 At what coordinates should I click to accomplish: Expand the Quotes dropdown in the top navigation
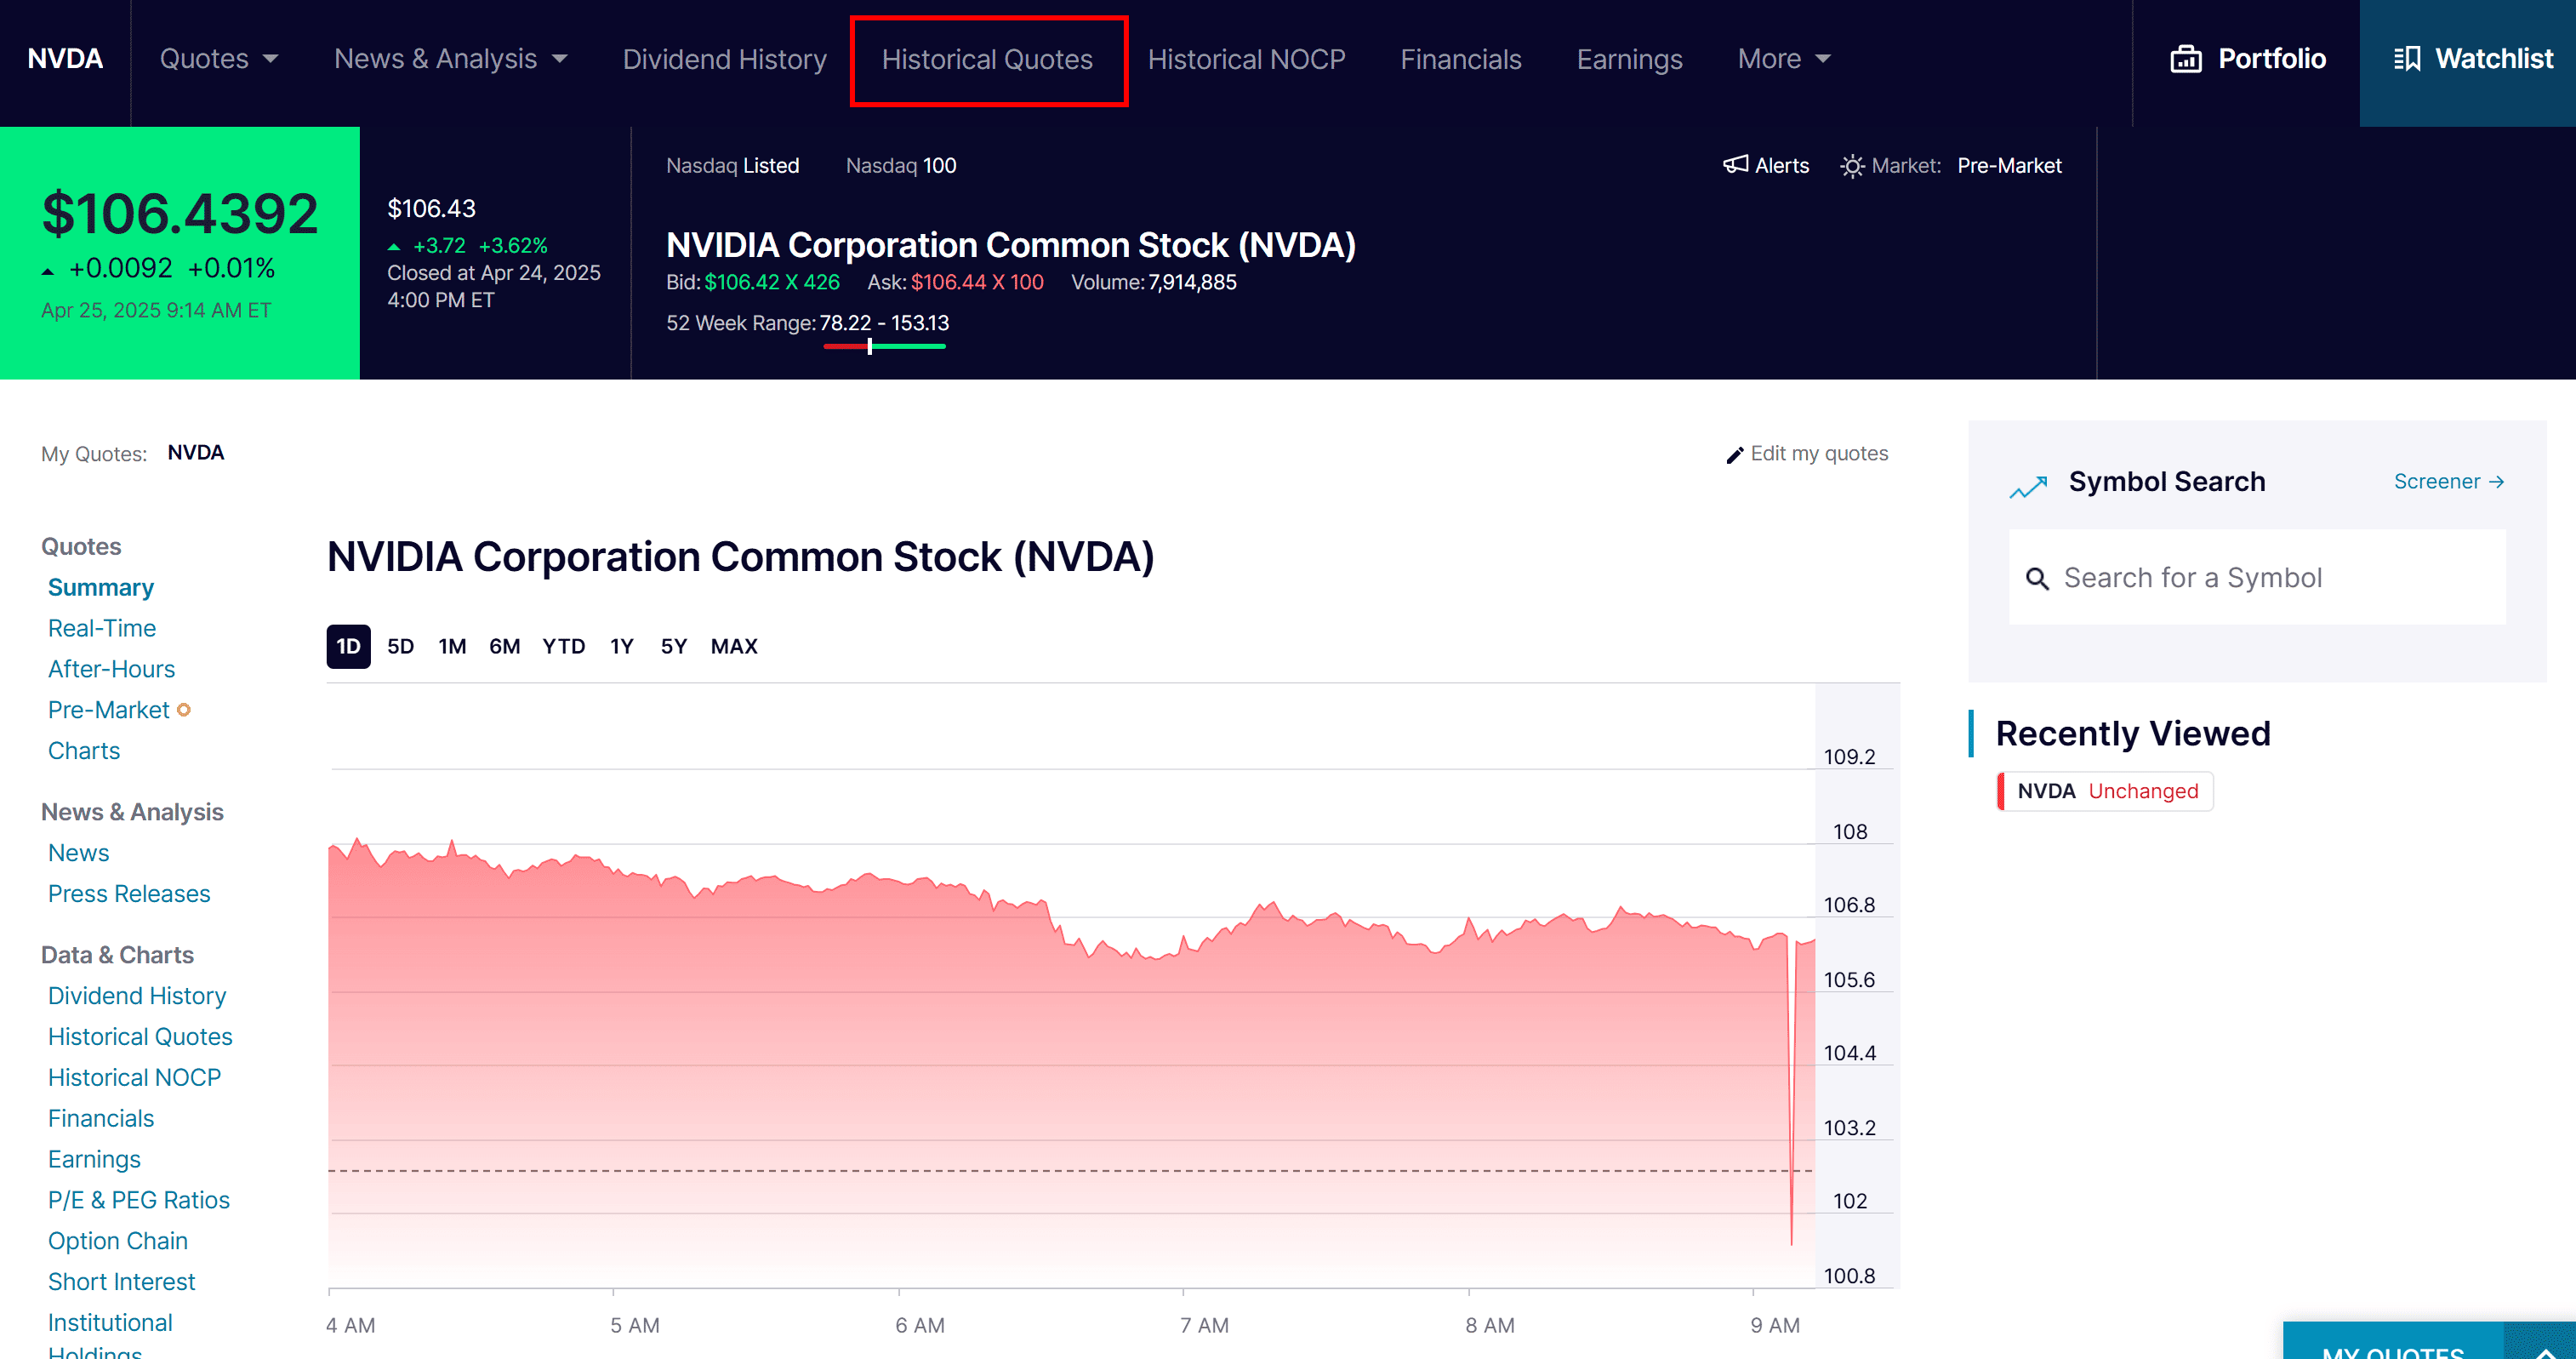(219, 59)
